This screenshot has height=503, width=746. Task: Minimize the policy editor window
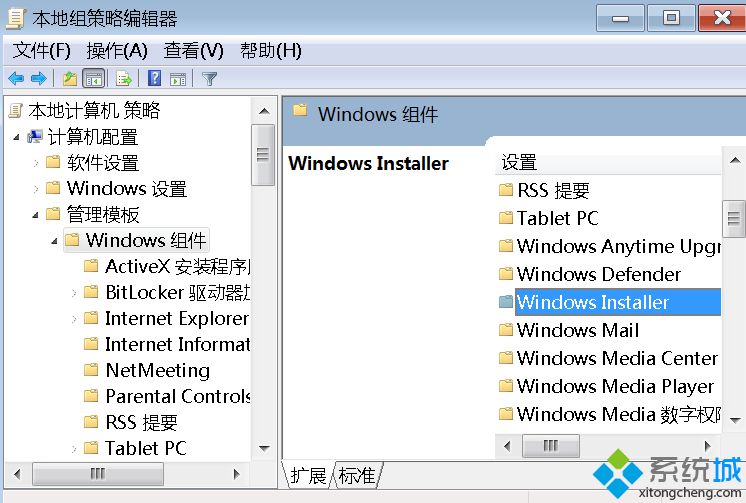pyautogui.click(x=620, y=19)
